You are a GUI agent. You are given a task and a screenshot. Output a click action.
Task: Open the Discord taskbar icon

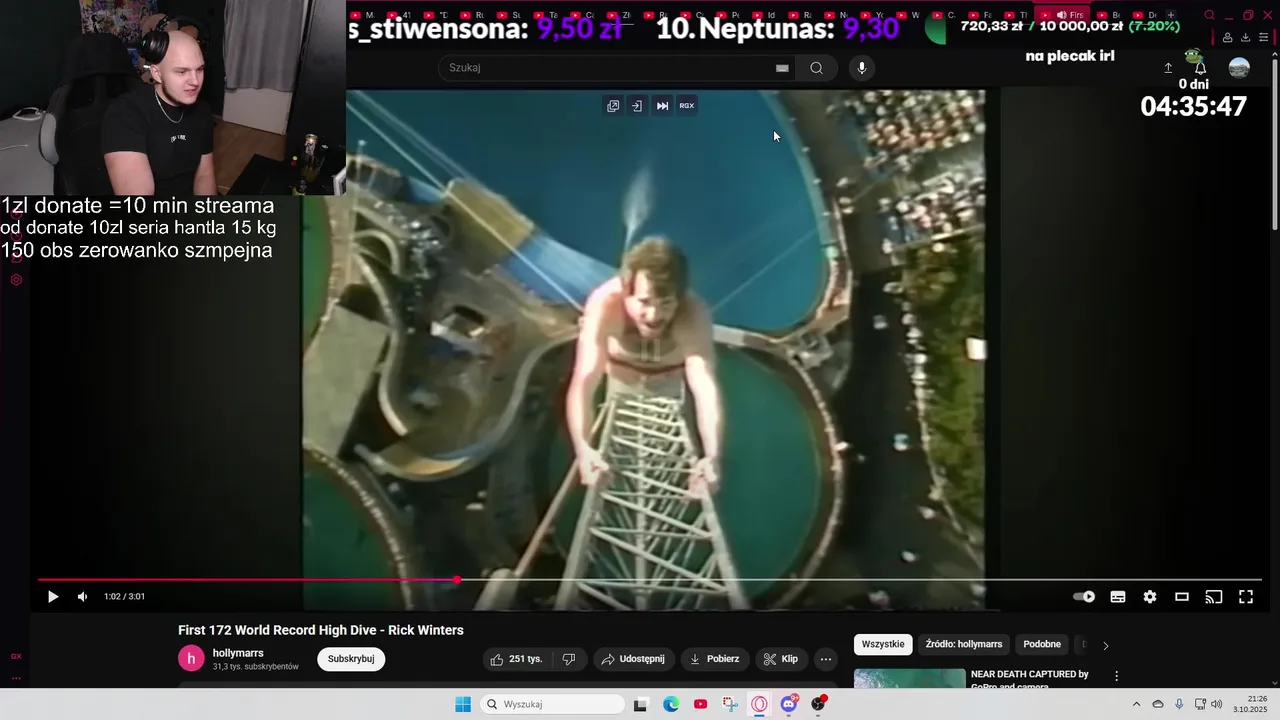point(789,704)
